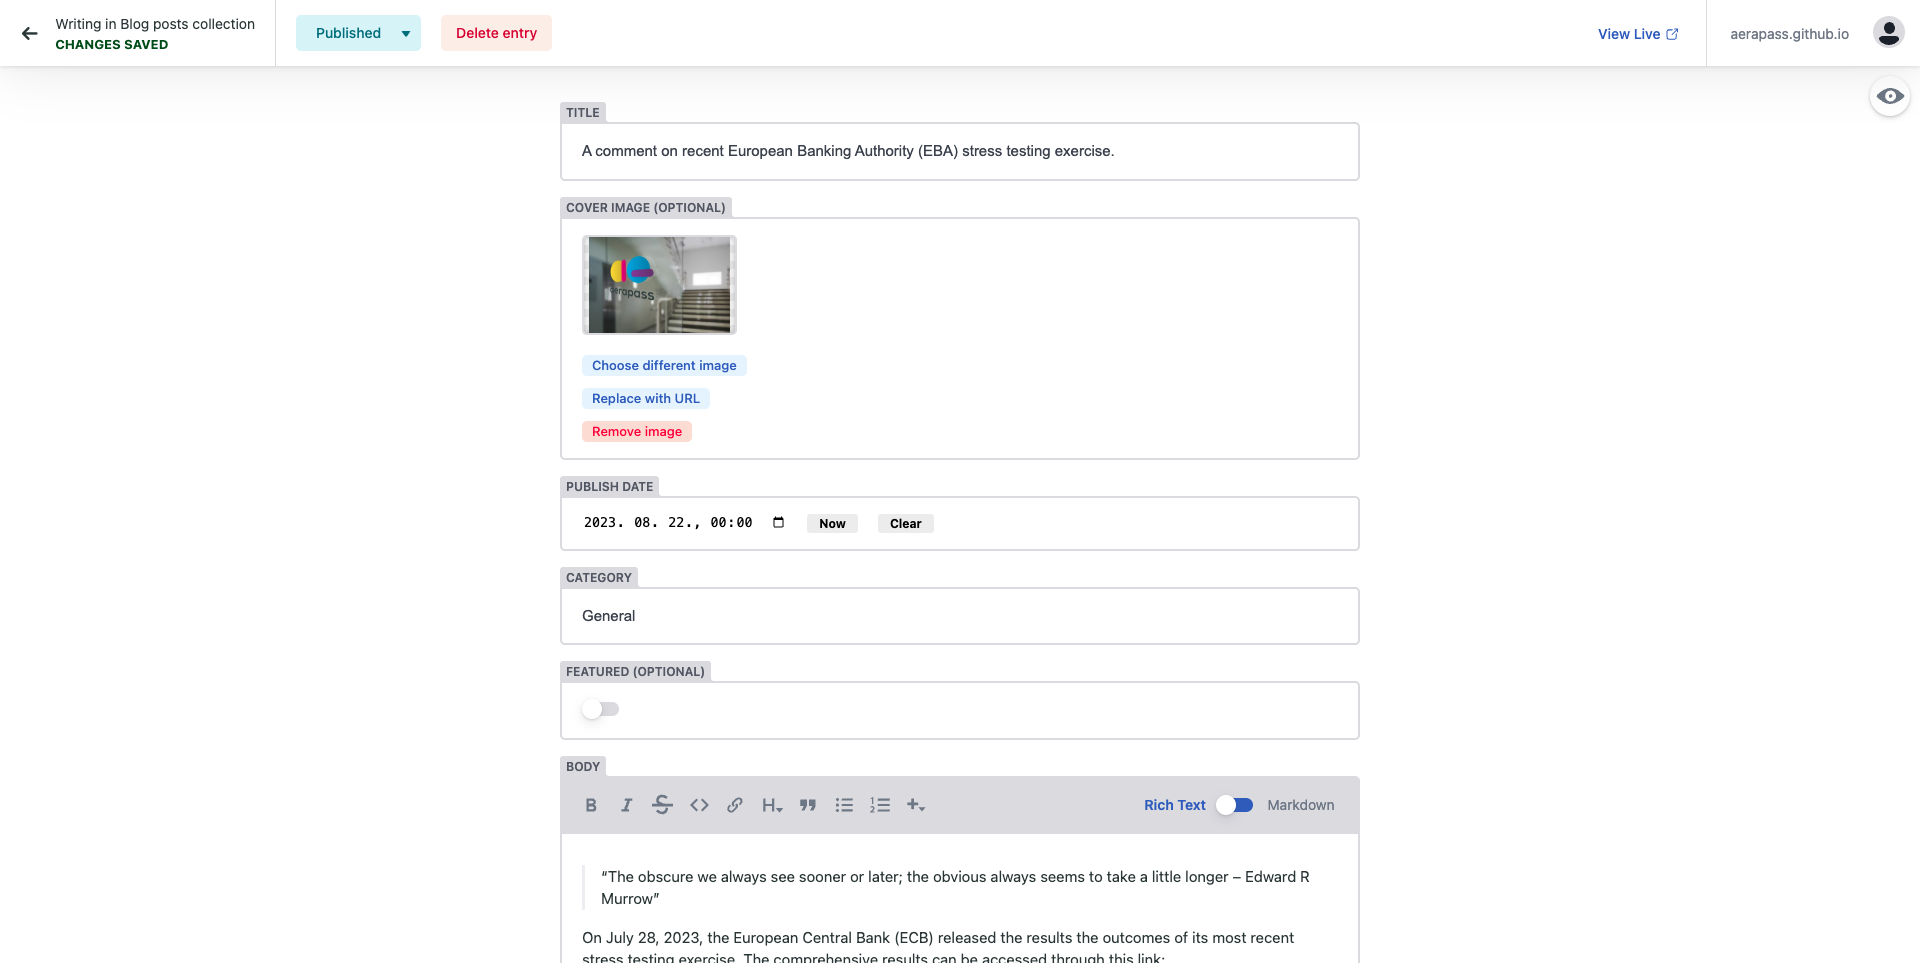The height and width of the screenshot is (963, 1920).
Task: Click the Delete entry button
Action: point(496,33)
